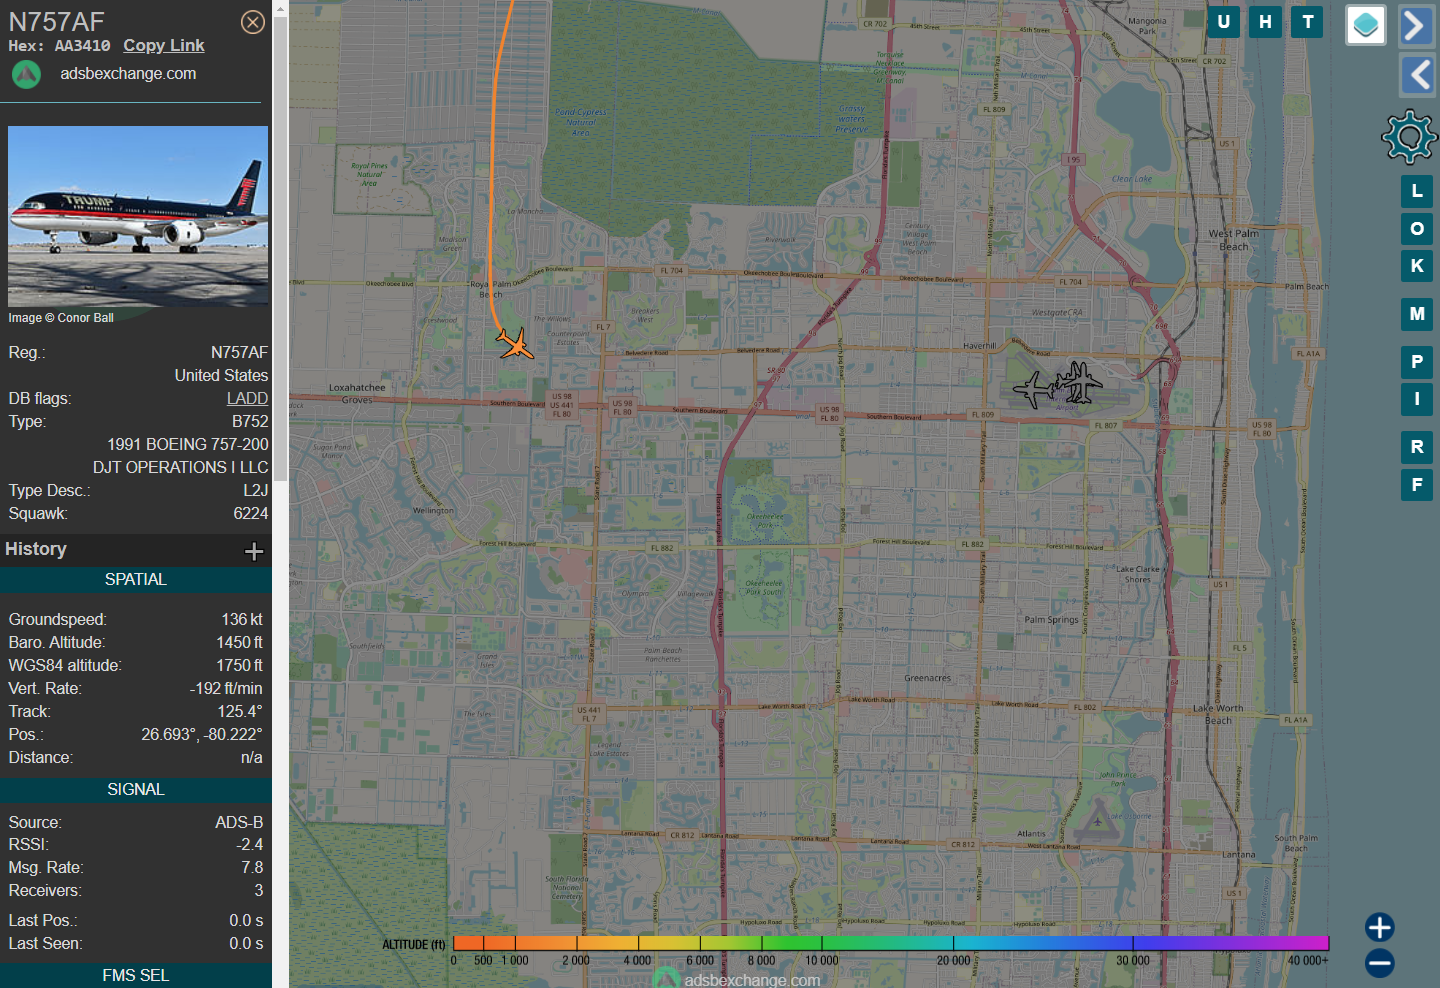
Task: Click the WGS84 altitude 1750 ft value
Action: point(239,666)
